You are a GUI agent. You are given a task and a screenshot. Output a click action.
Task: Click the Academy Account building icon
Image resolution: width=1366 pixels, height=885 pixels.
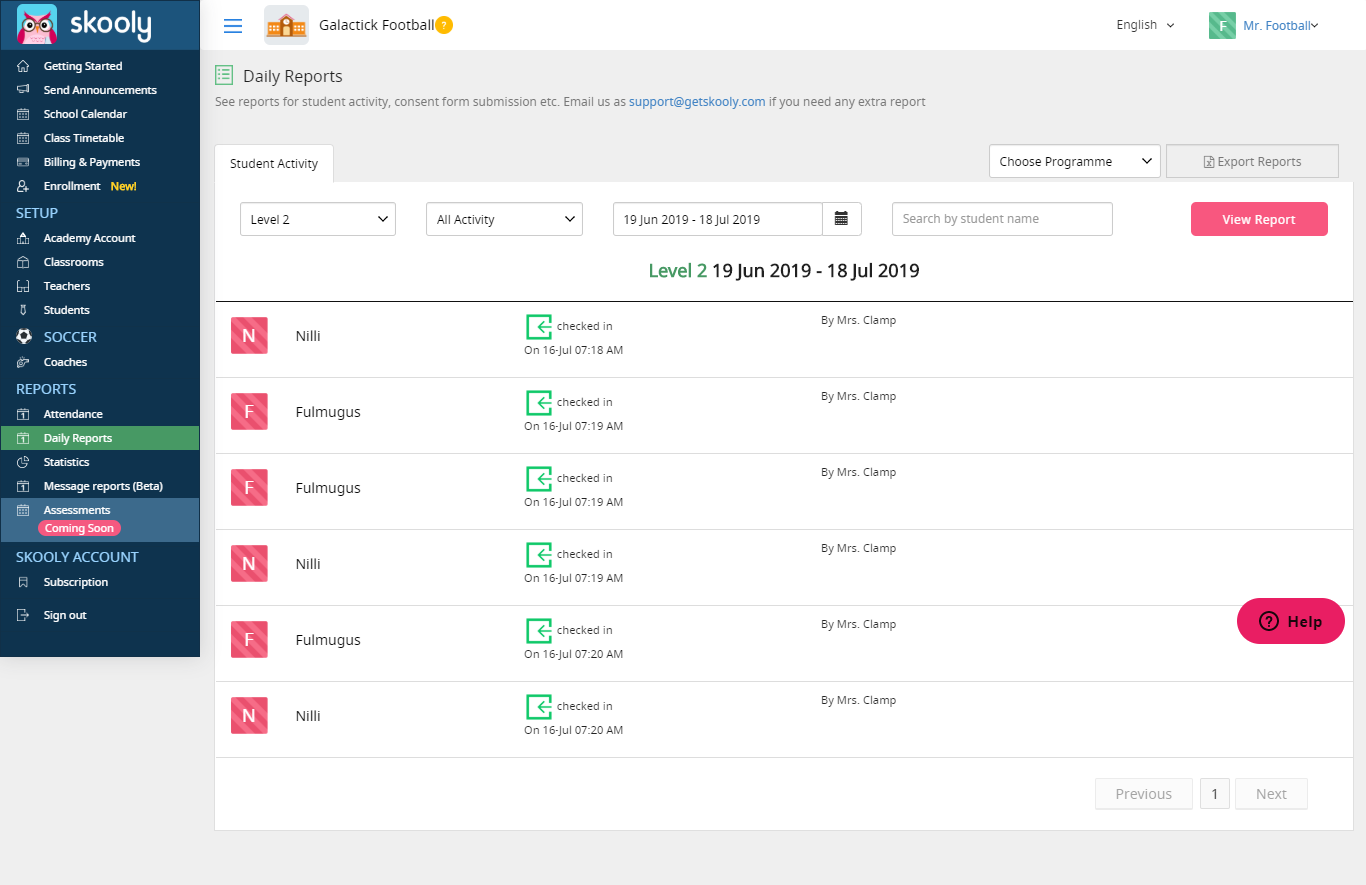23,238
